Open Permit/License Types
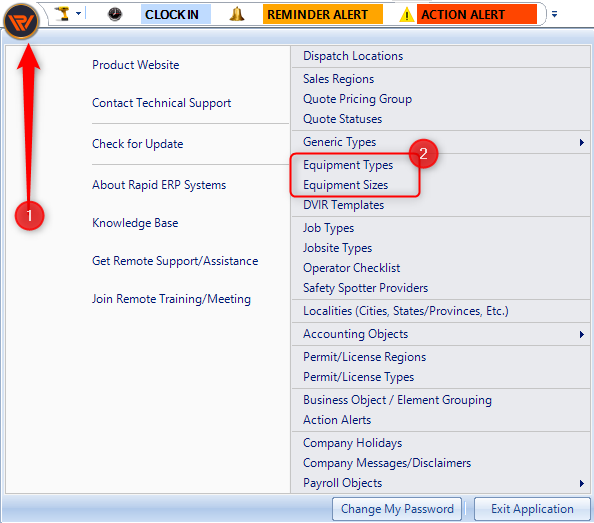 coord(441,377)
